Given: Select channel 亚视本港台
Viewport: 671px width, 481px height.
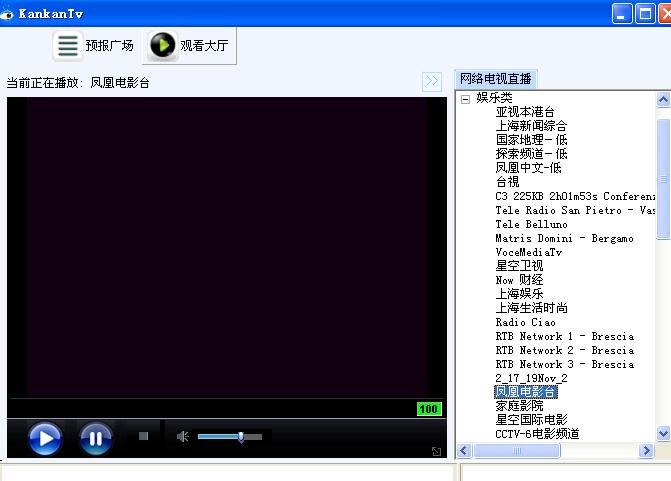Looking at the screenshot, I should 525,112.
